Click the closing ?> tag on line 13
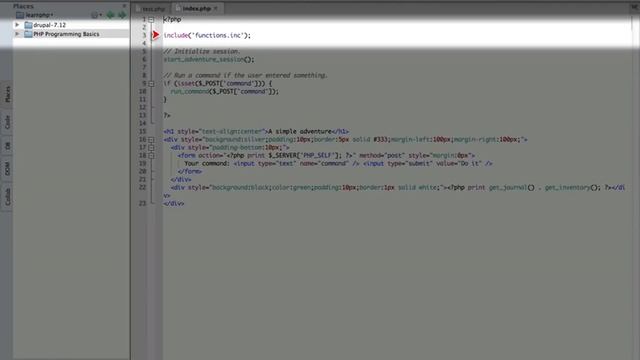This screenshot has height=360, width=640. point(167,116)
